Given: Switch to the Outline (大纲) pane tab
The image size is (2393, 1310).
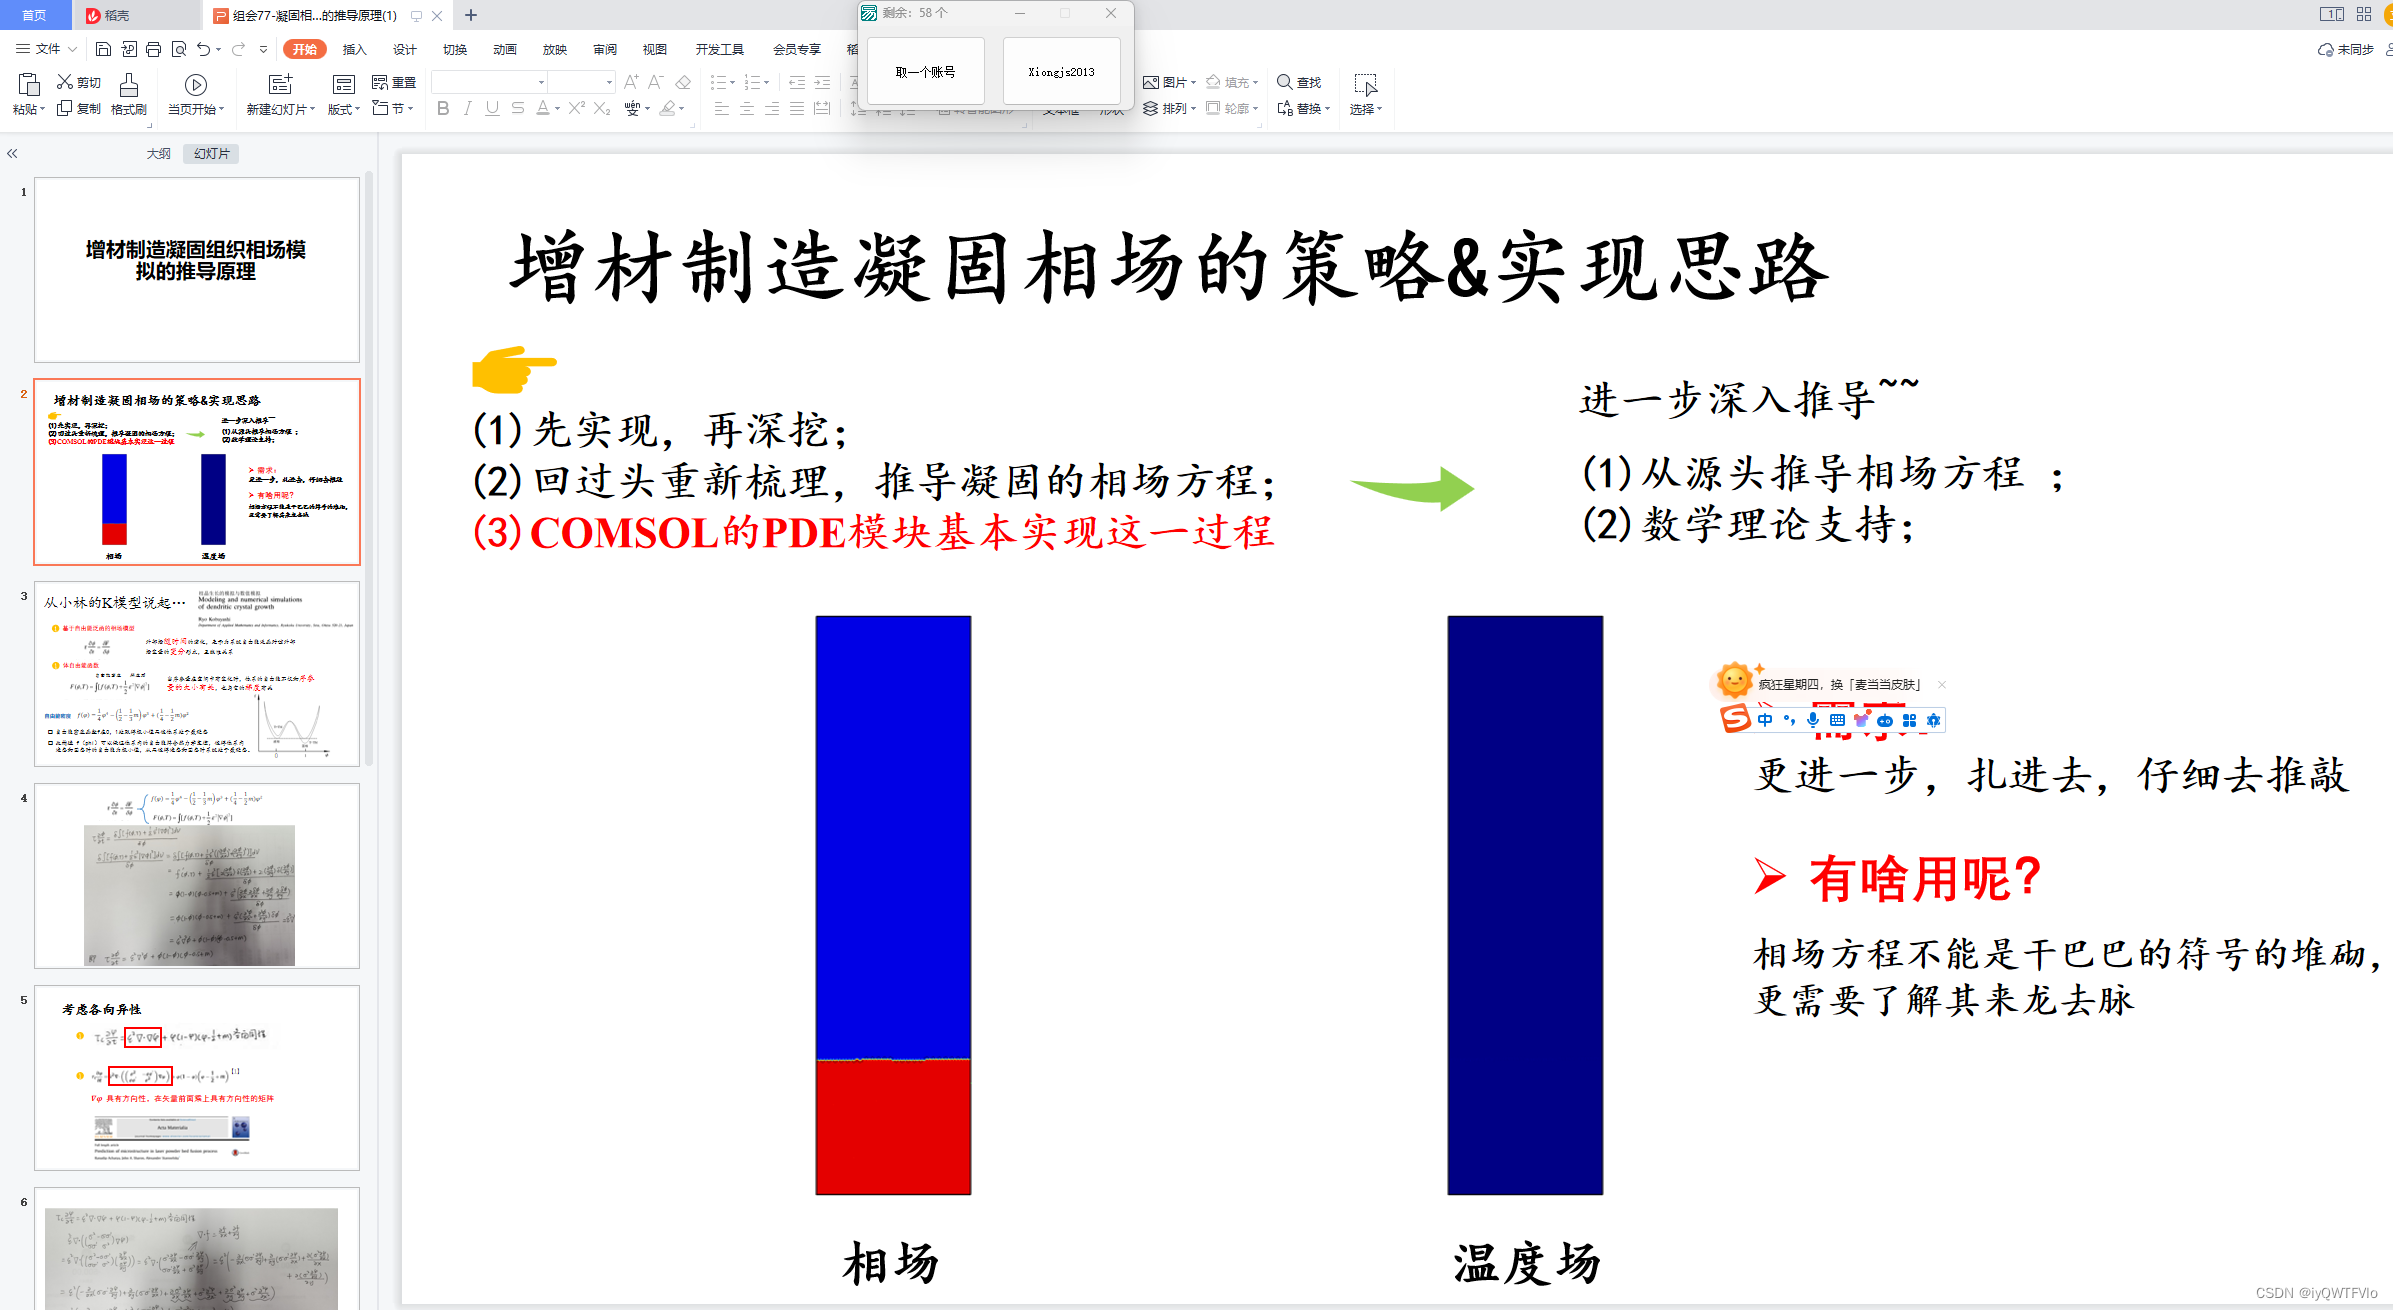Looking at the screenshot, I should (158, 153).
